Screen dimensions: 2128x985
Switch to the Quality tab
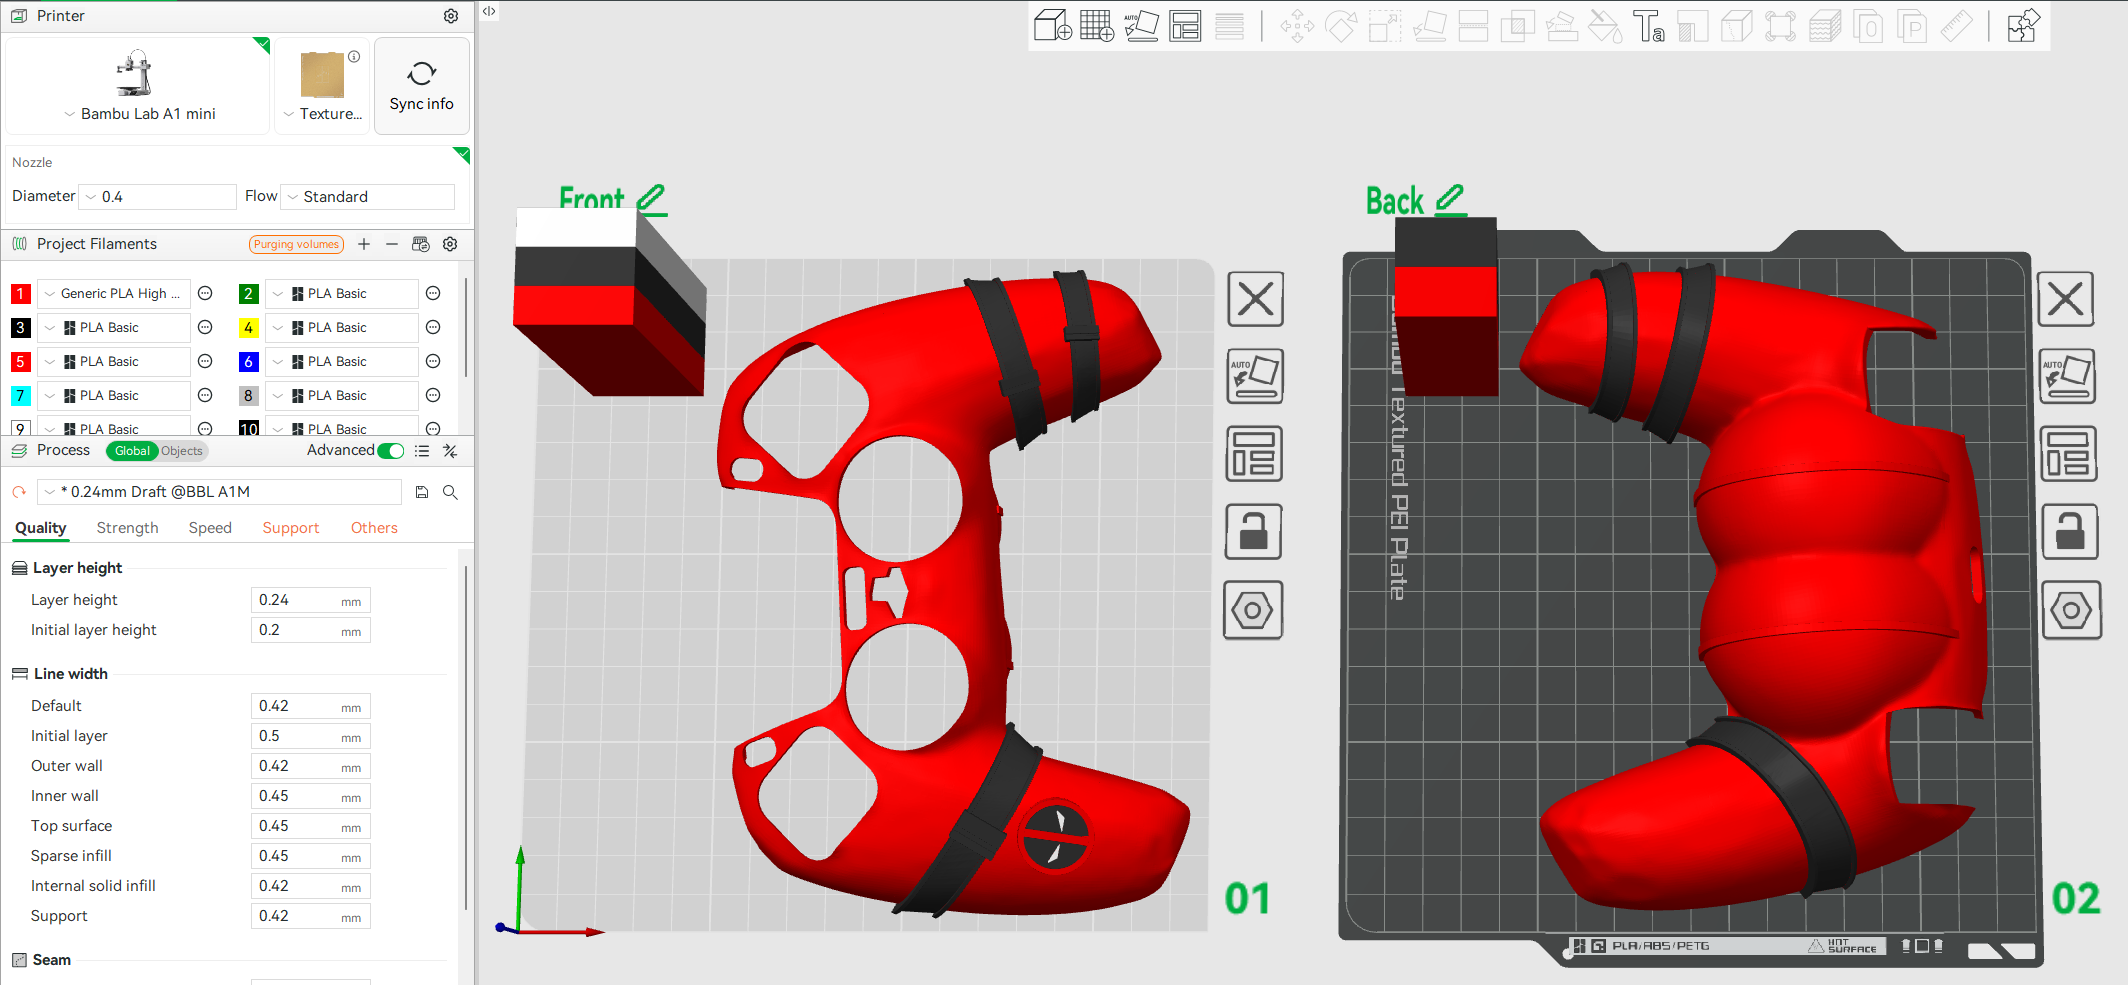point(41,528)
